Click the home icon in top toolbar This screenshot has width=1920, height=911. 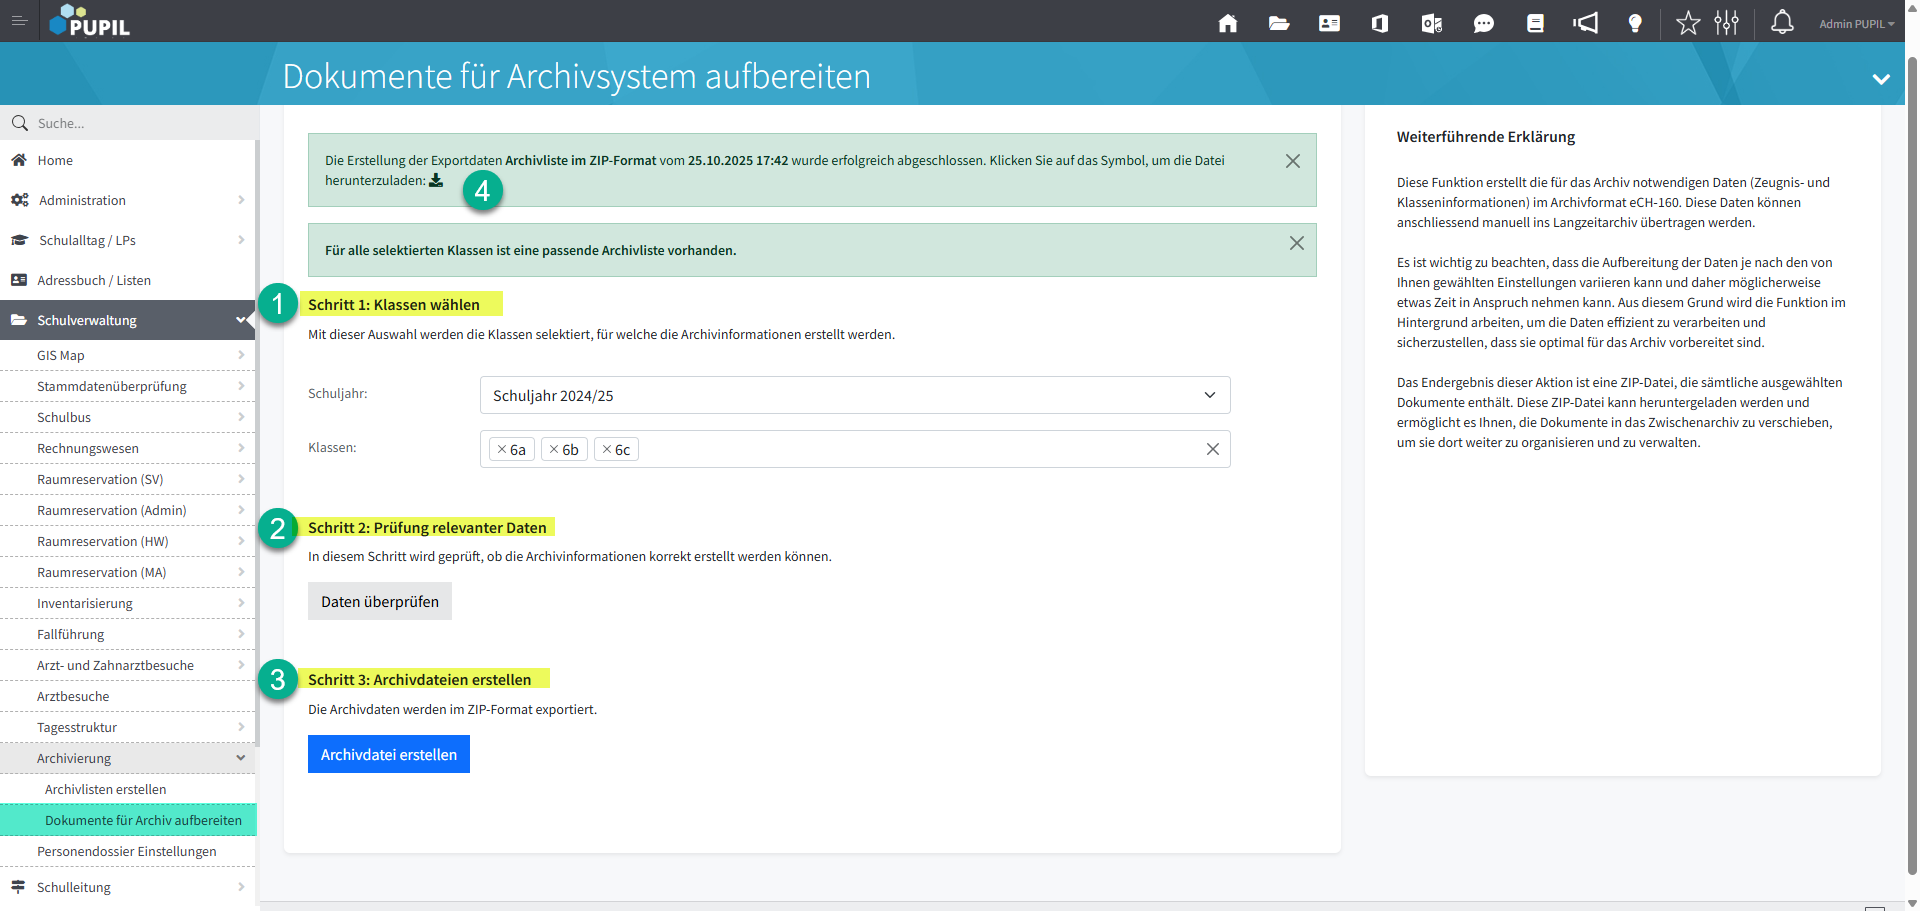coord(1227,23)
